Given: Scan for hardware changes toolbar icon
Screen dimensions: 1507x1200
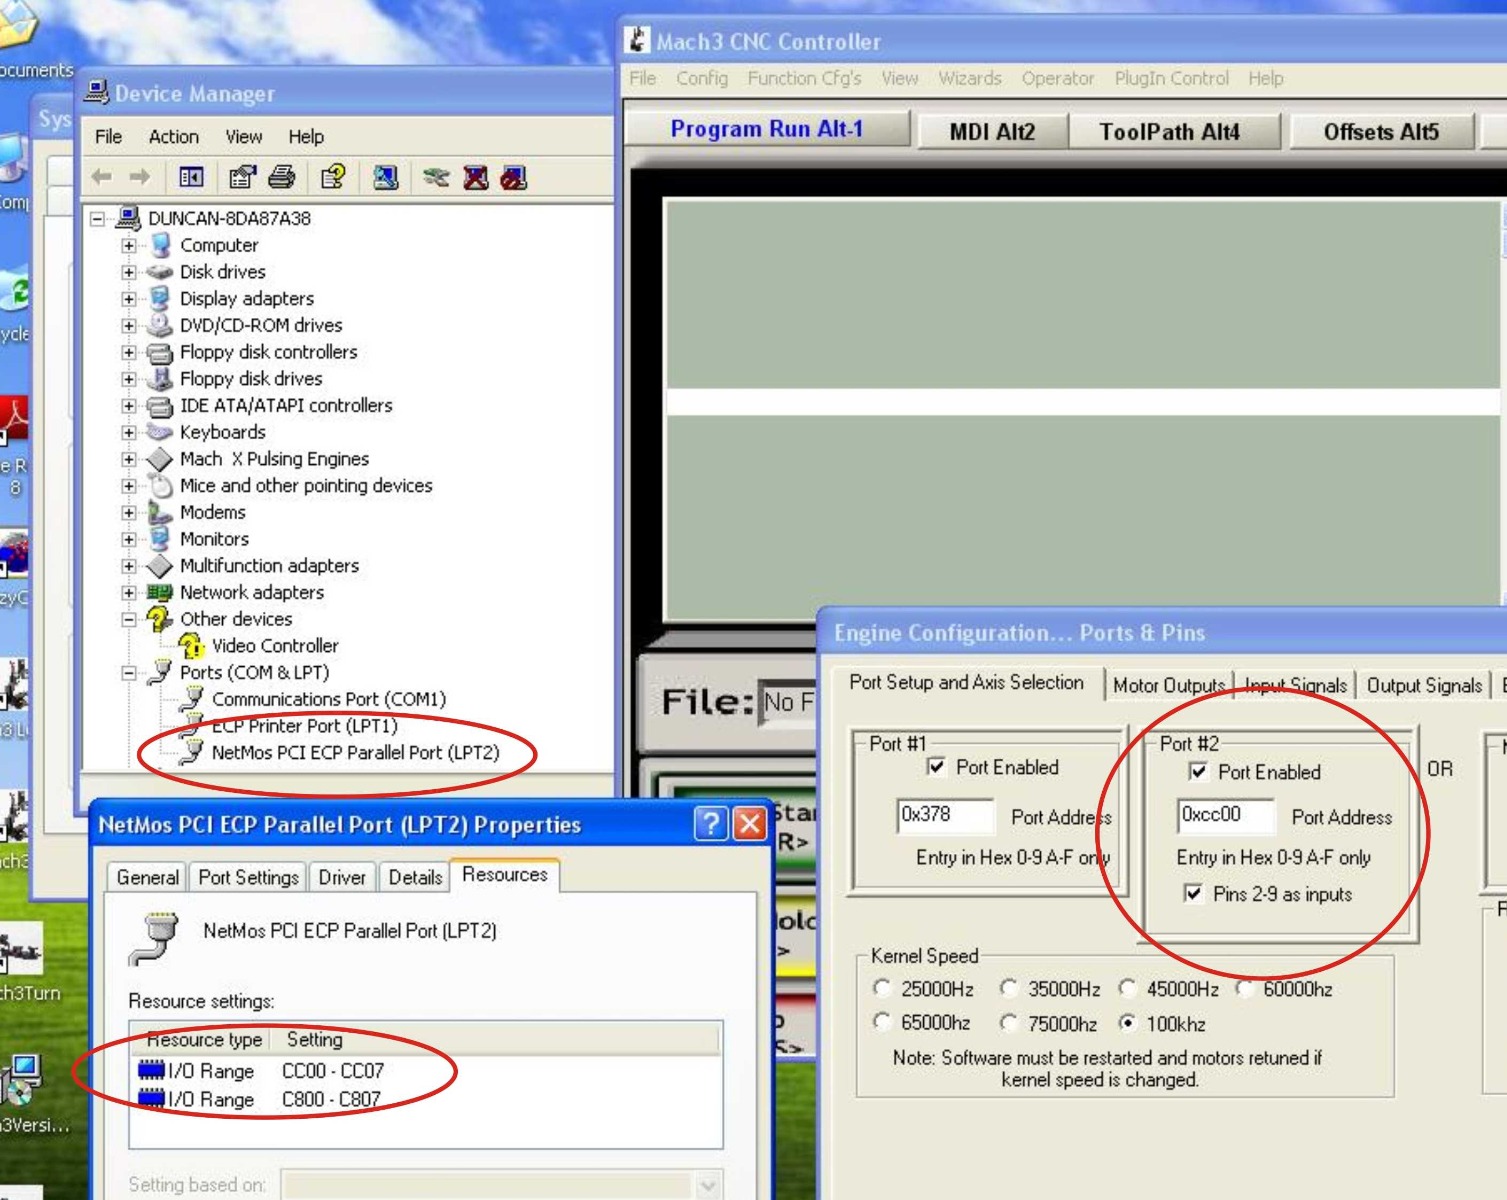Looking at the screenshot, I should pyautogui.click(x=385, y=177).
